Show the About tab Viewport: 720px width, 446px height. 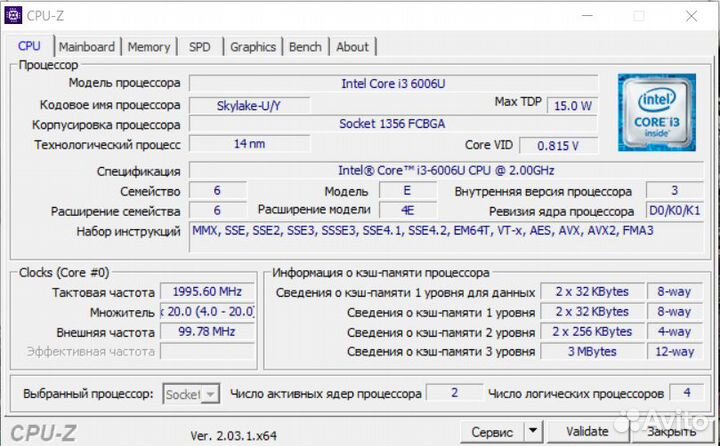352,47
